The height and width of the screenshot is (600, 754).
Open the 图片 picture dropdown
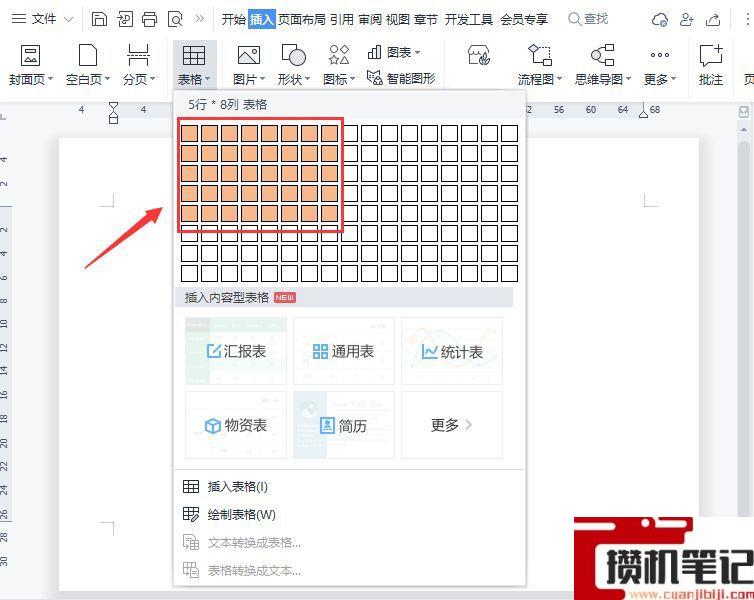(249, 65)
